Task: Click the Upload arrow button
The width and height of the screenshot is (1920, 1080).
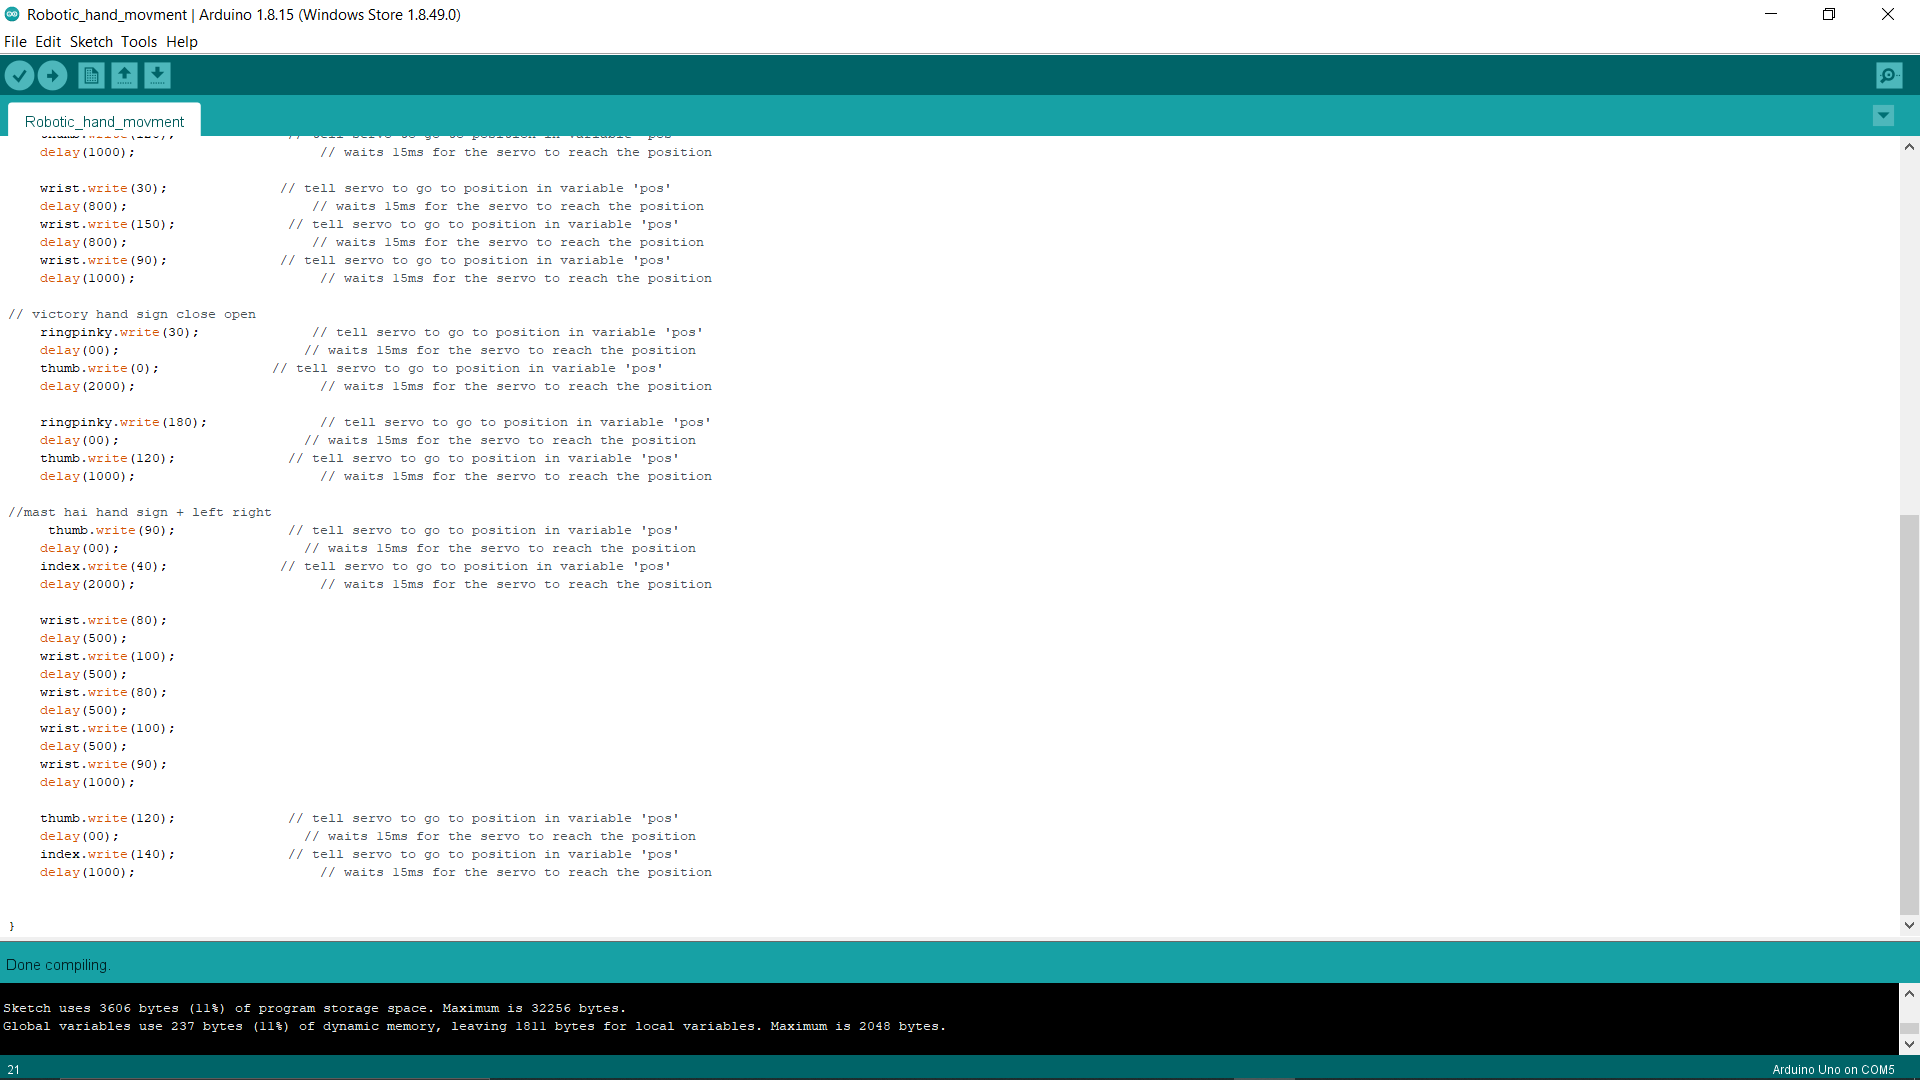Action: (x=52, y=75)
